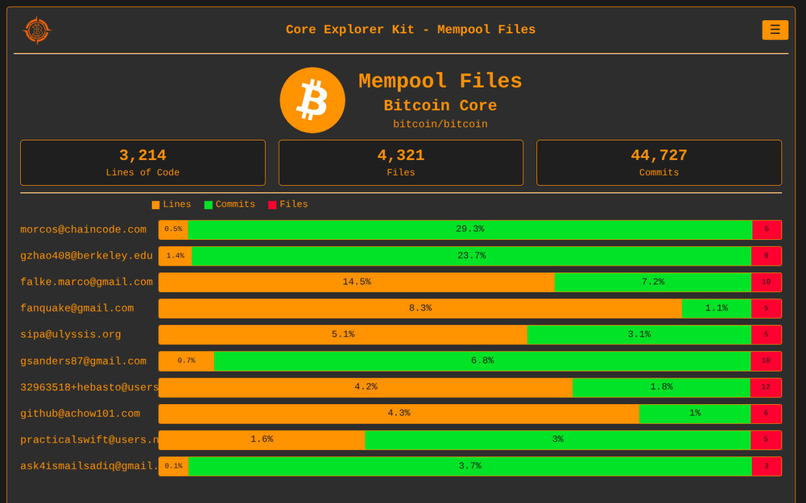
Task: Select contributor gzhao408@berkeley.edu
Action: click(x=86, y=256)
